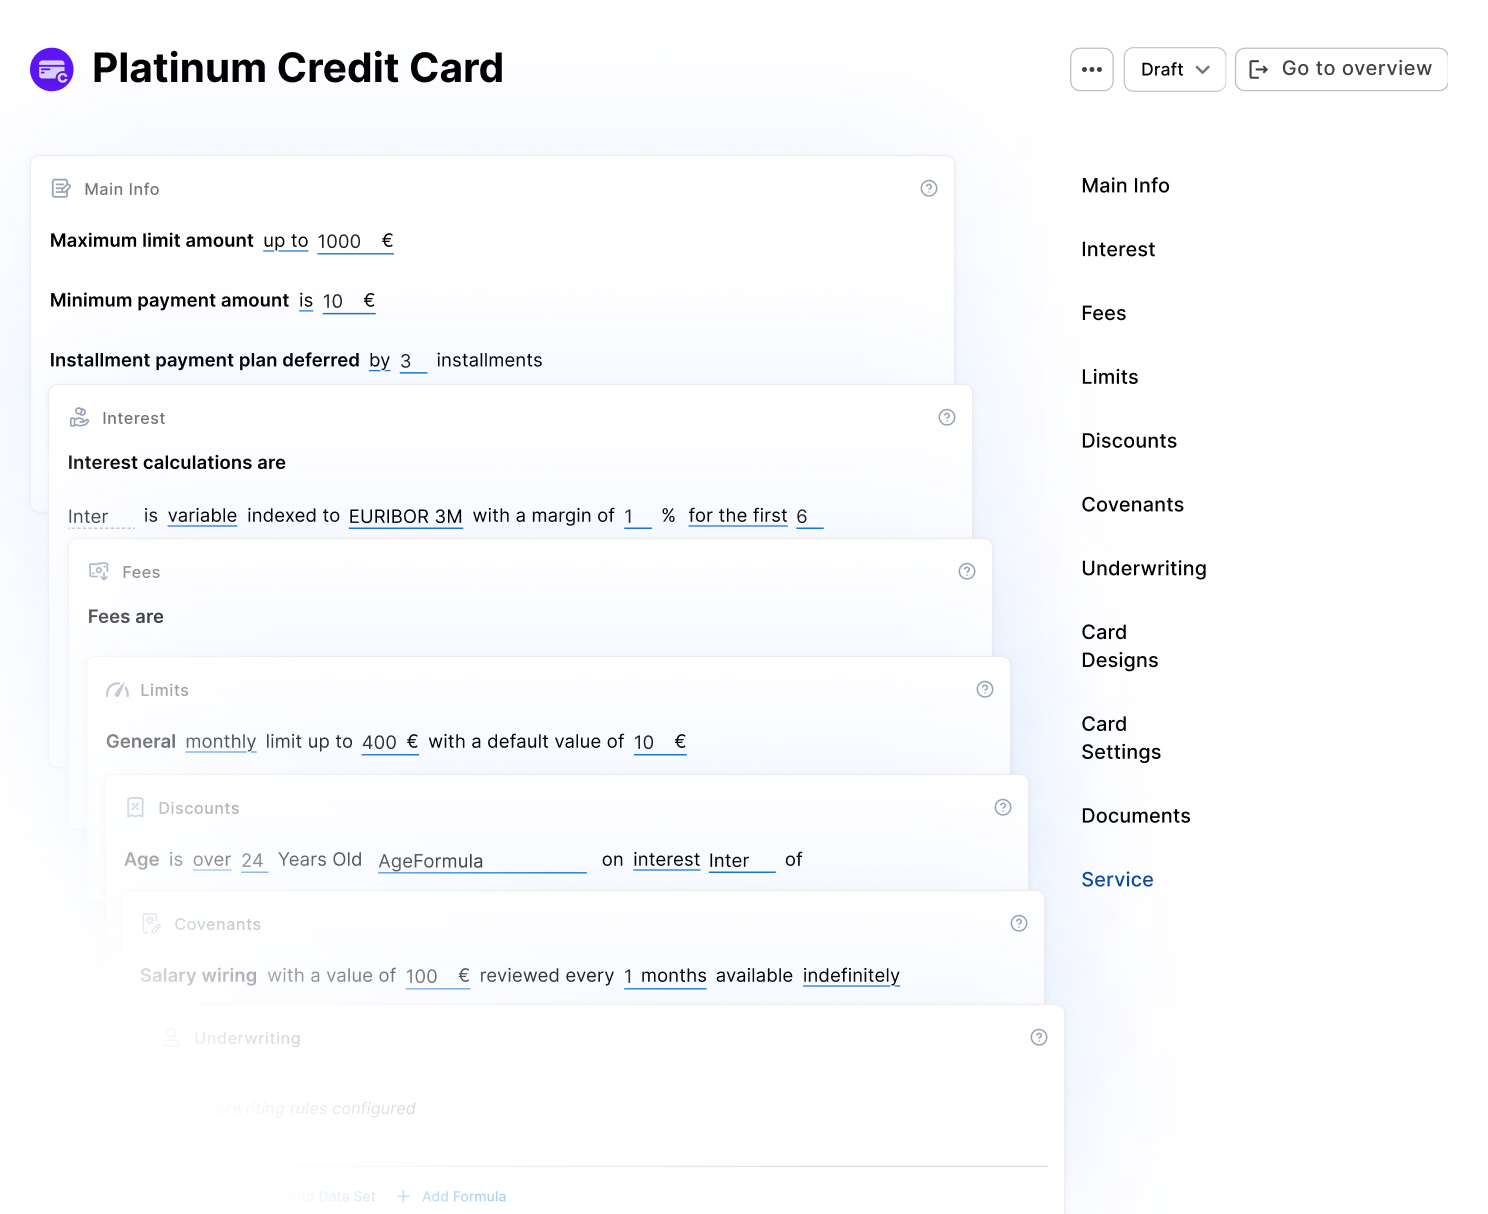Click the Main Info help icon
This screenshot has width=1488, height=1214.
pos(928,188)
